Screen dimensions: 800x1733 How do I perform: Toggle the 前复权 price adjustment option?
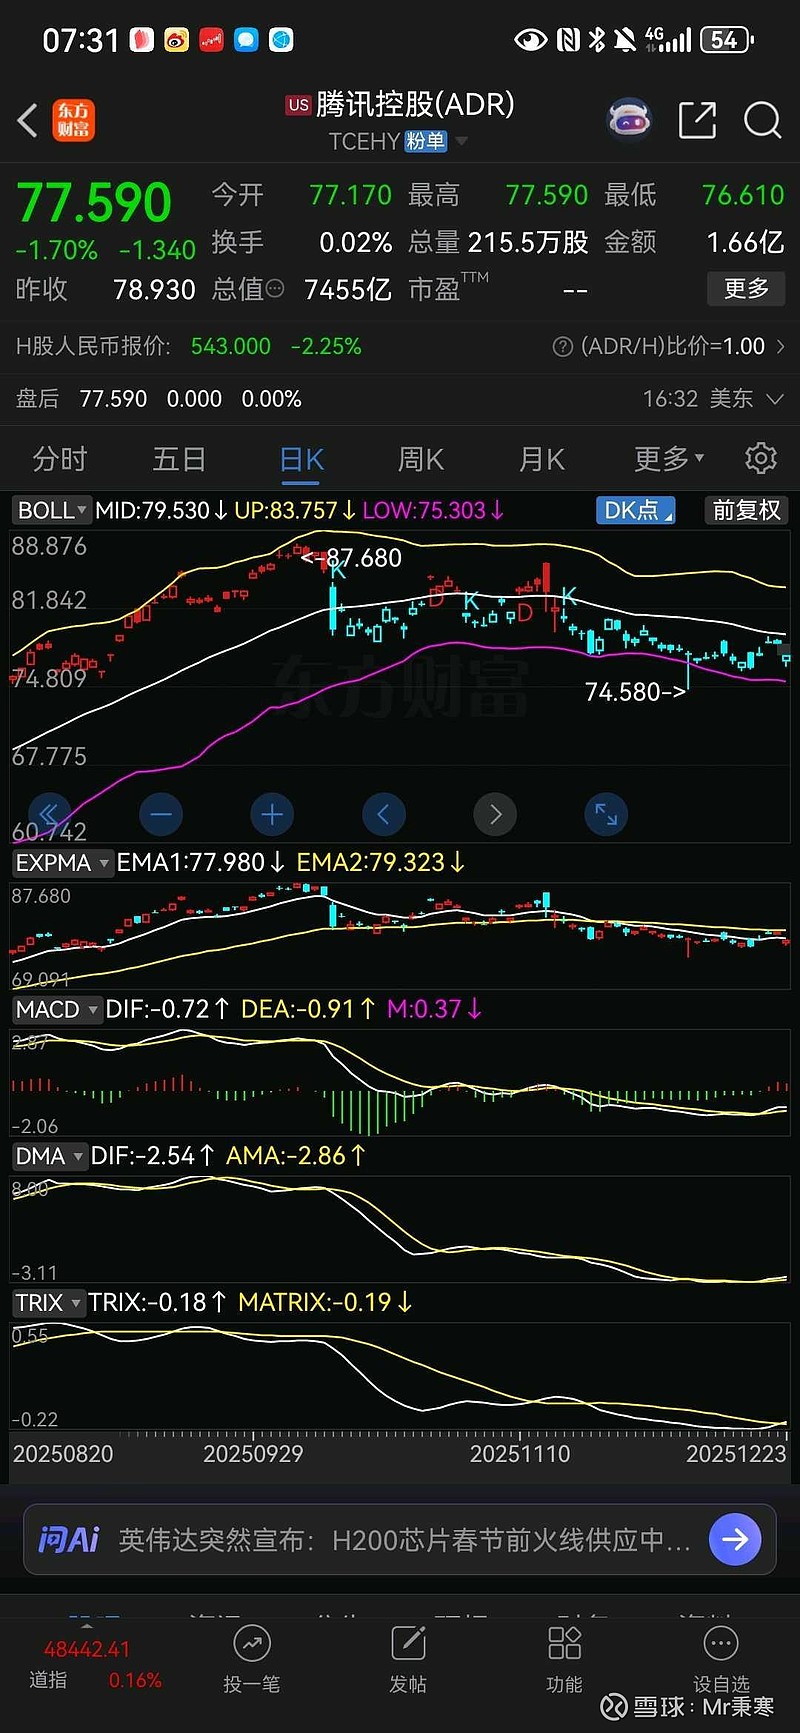746,510
